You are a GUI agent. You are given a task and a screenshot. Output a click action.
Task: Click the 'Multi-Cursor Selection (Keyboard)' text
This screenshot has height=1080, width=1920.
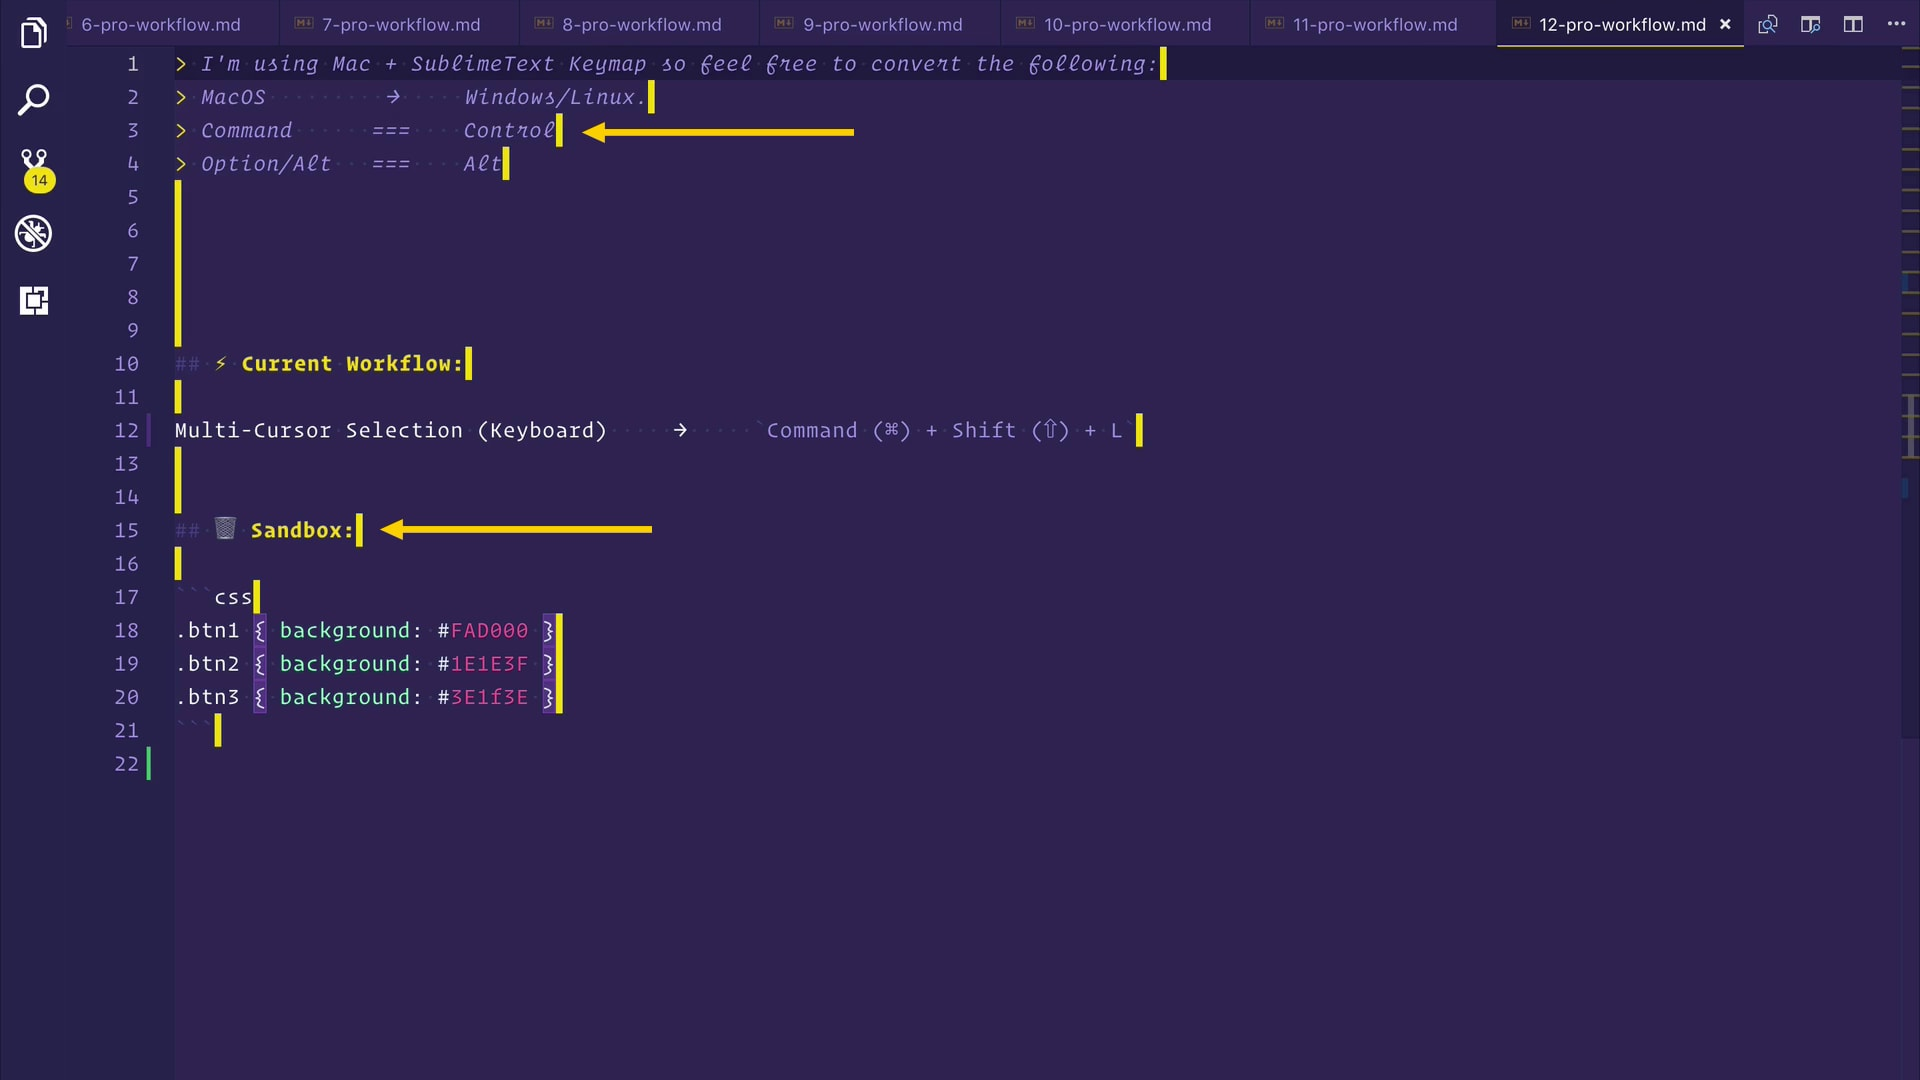(391, 431)
